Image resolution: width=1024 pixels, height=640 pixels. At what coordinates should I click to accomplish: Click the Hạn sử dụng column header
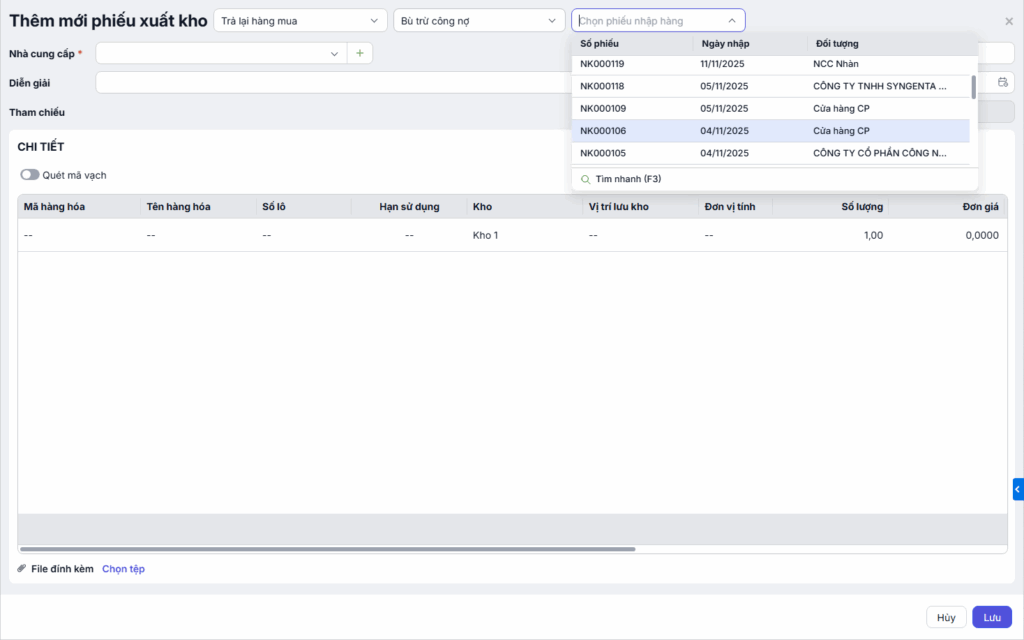(x=409, y=206)
